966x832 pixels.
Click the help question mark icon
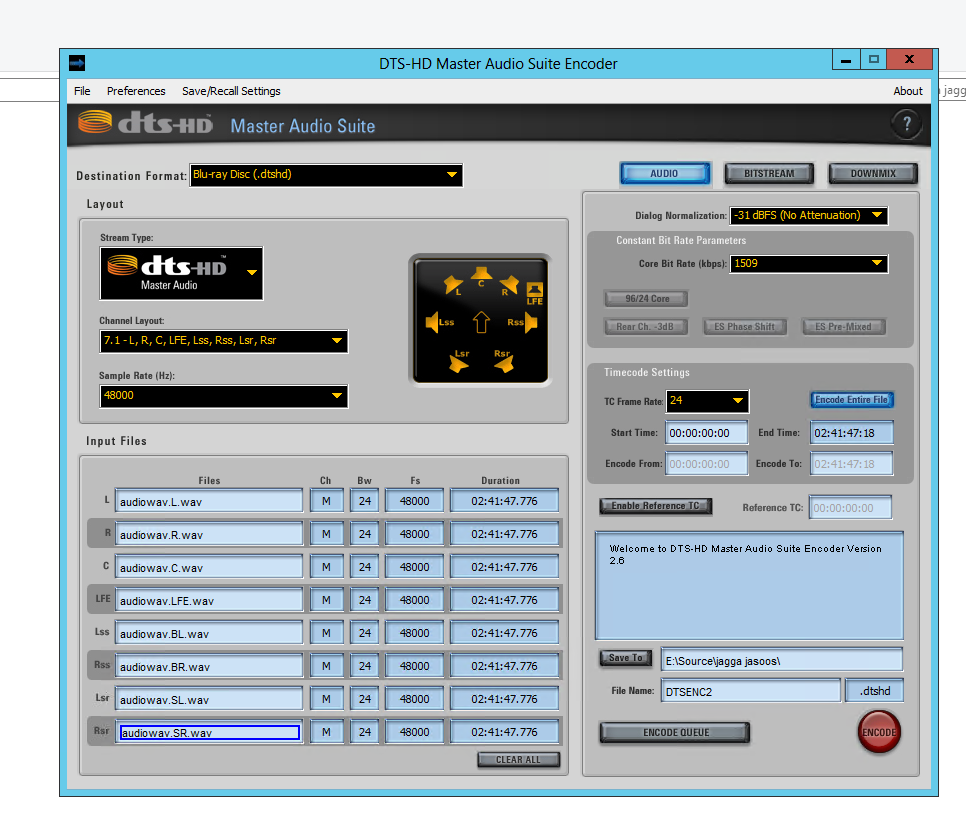pyautogui.click(x=906, y=125)
